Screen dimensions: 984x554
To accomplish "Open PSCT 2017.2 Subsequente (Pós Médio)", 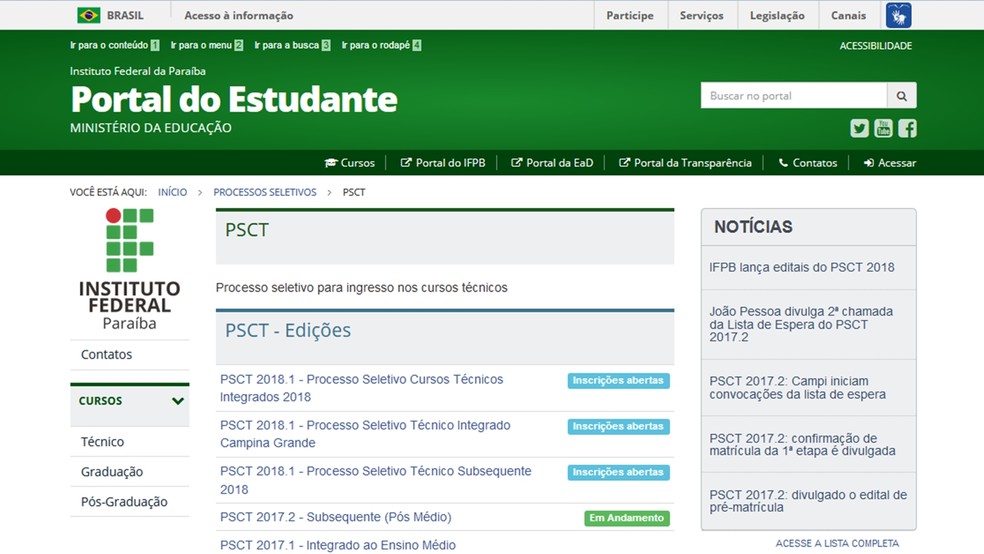I will (336, 517).
